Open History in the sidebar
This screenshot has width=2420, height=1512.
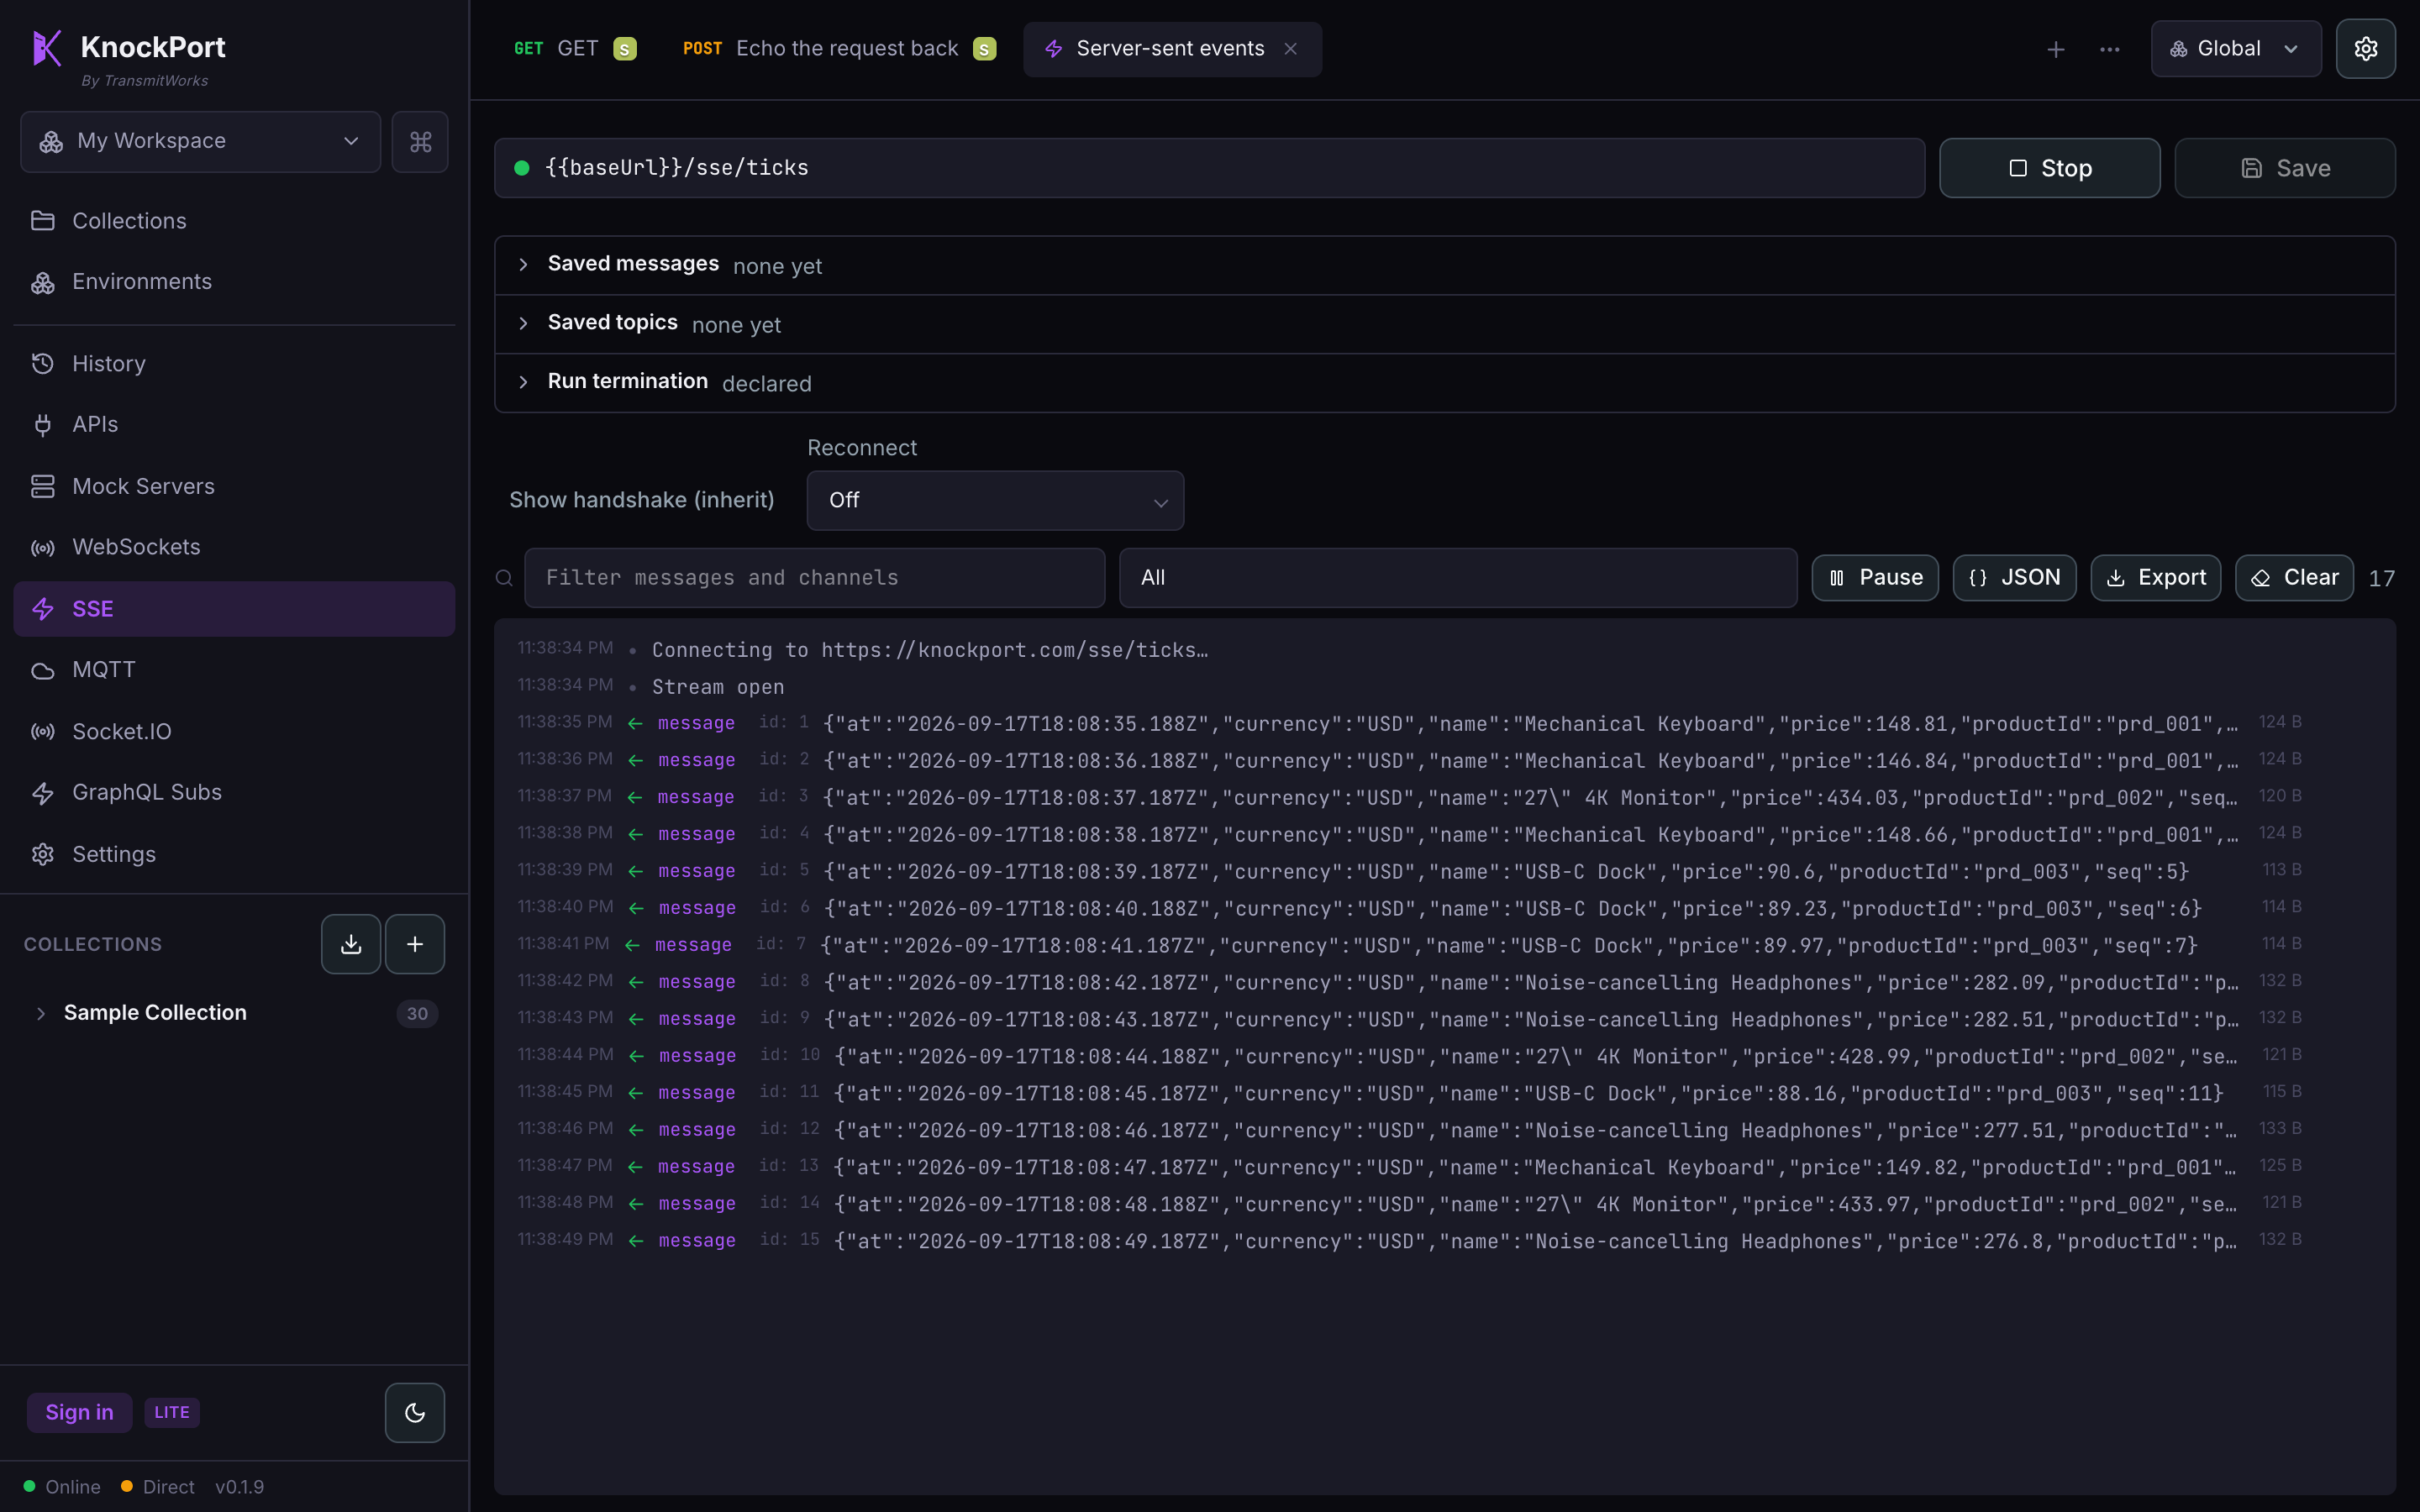click(x=234, y=364)
